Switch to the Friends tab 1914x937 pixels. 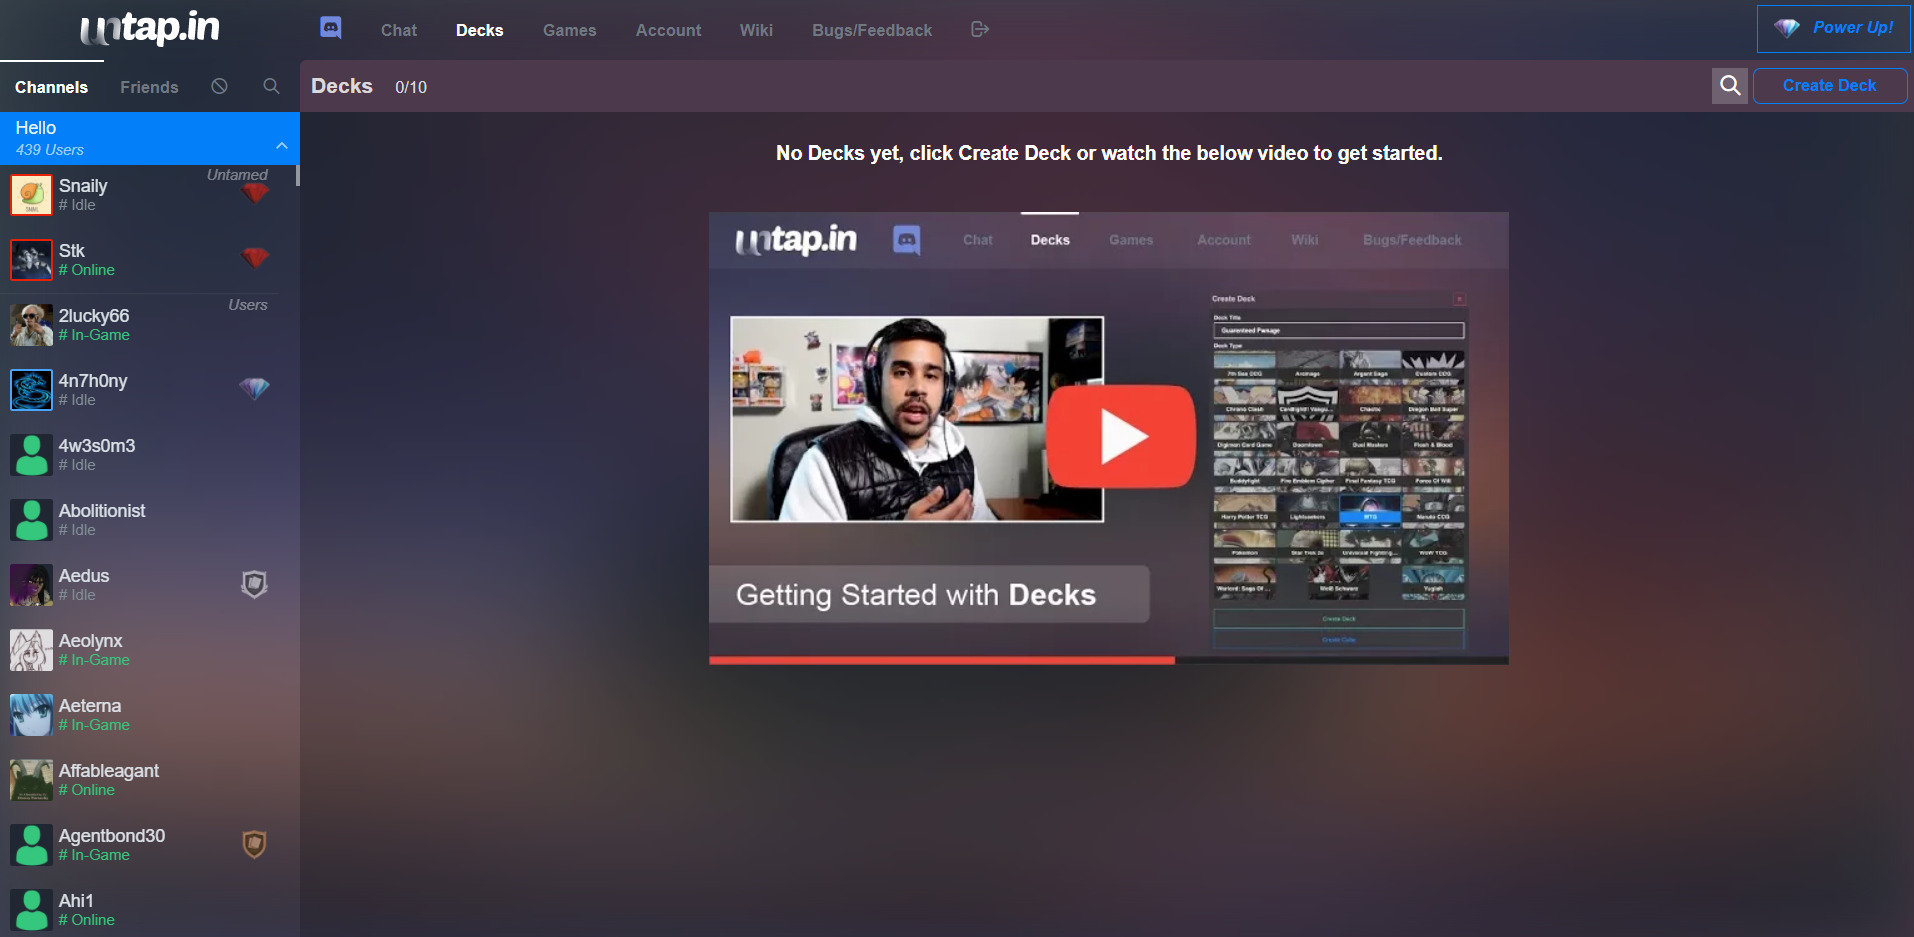pyautogui.click(x=149, y=87)
